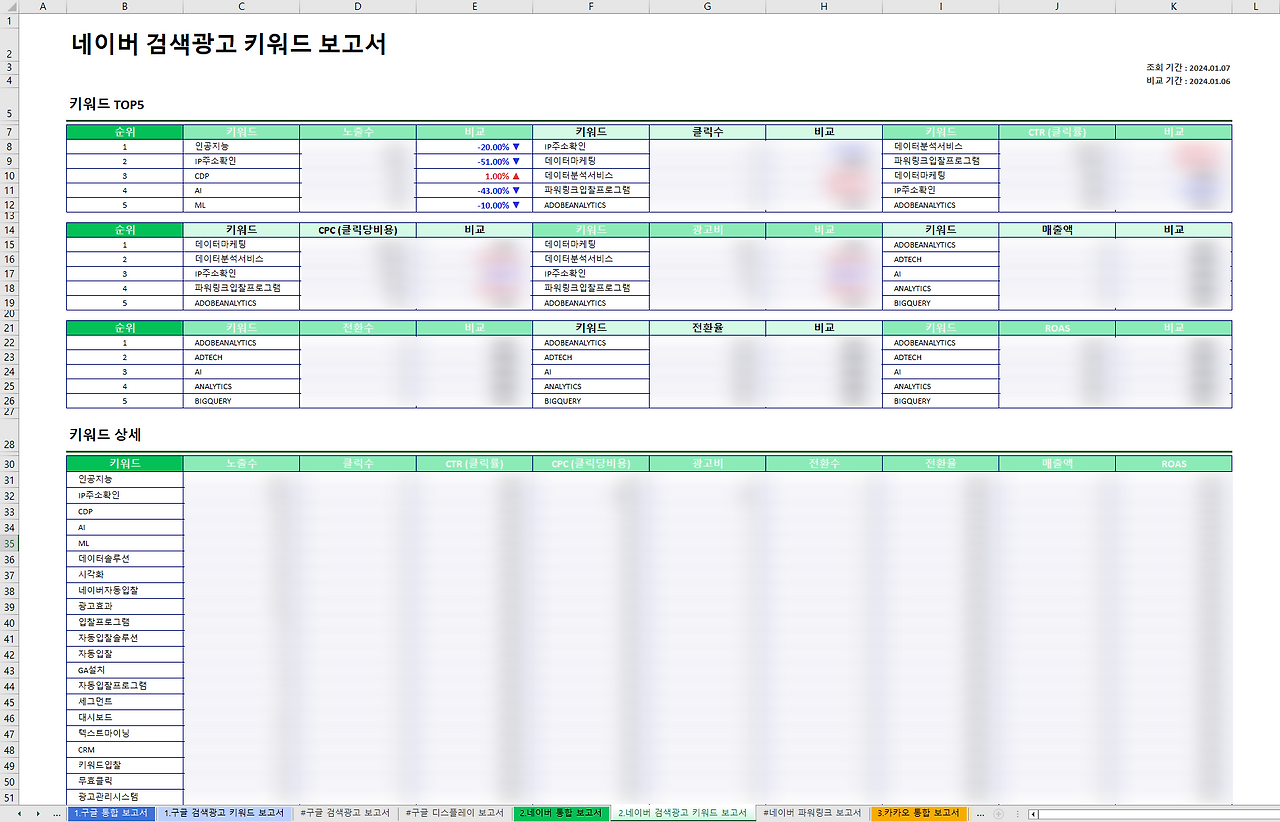Viewport: 1280px width, 822px height.
Task: Open the #구글 검색광고 보고서 sheet
Action: click(345, 814)
